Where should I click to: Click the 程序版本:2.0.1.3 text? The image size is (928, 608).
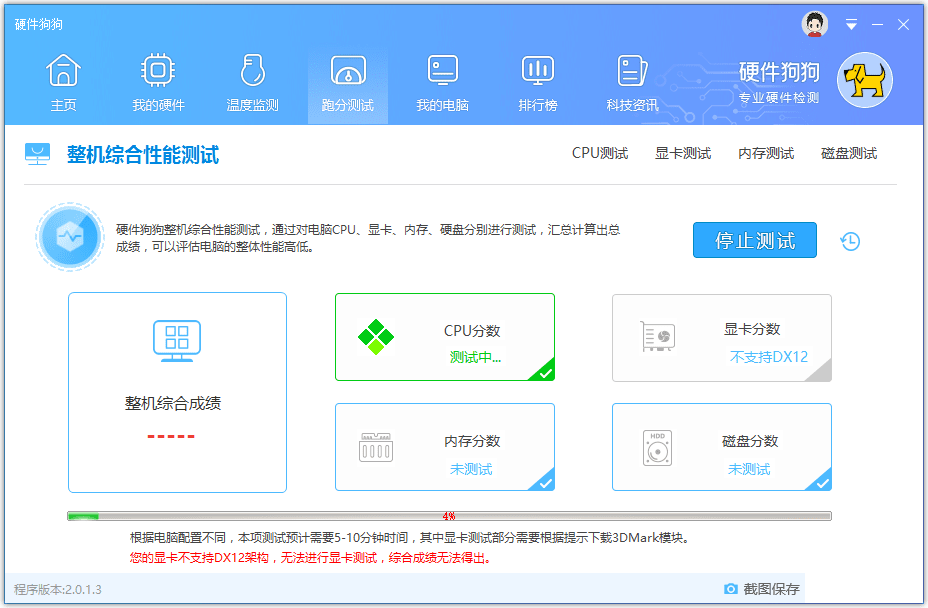point(57,590)
